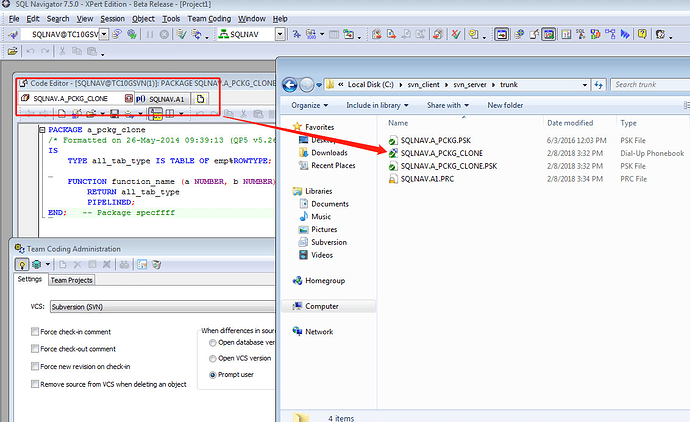Expand the Organize dropdown in Explorer
690x422 pixels.
click(x=310, y=106)
